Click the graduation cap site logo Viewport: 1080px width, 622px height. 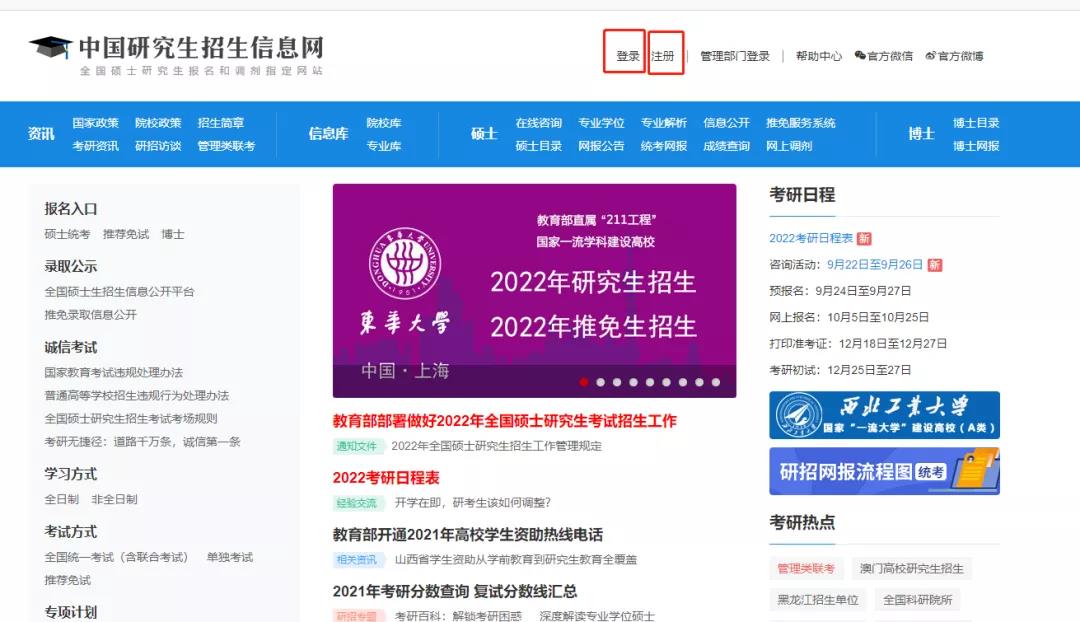[50, 47]
